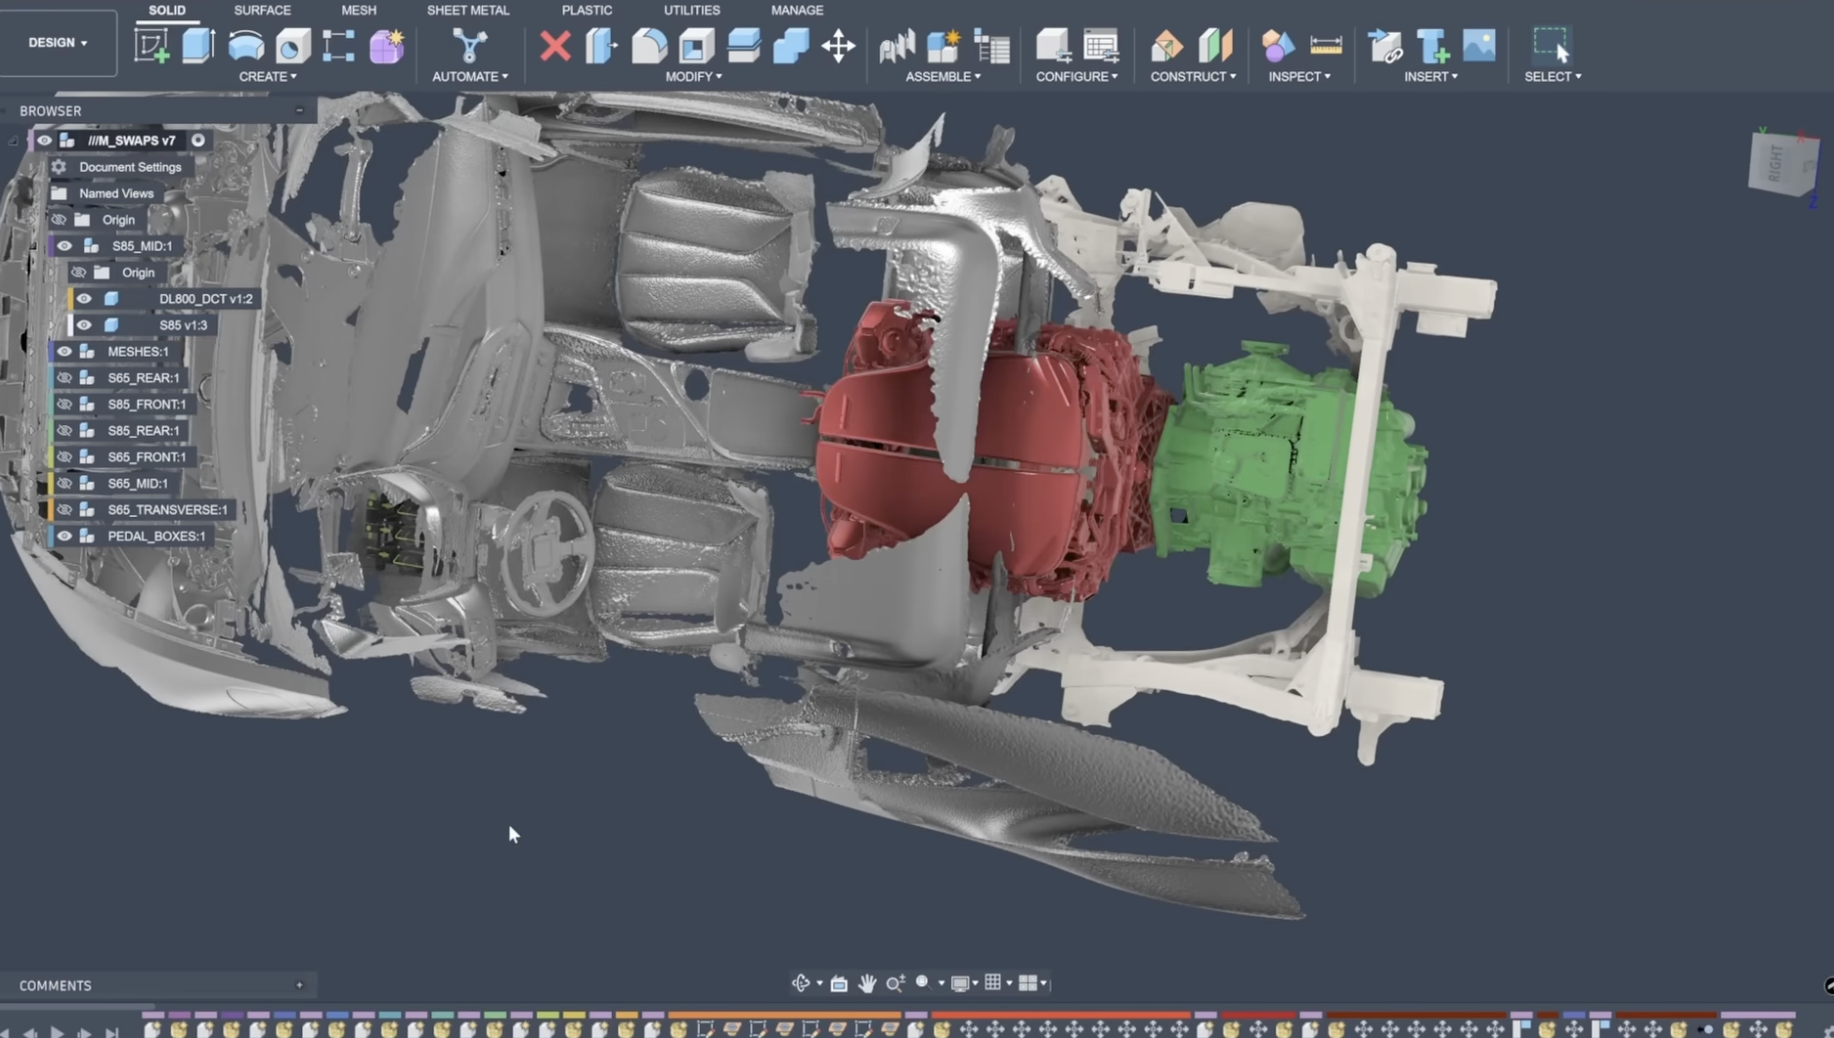Switch to the SHEET METAL tab
This screenshot has height=1038, width=1834.
pos(468,10)
